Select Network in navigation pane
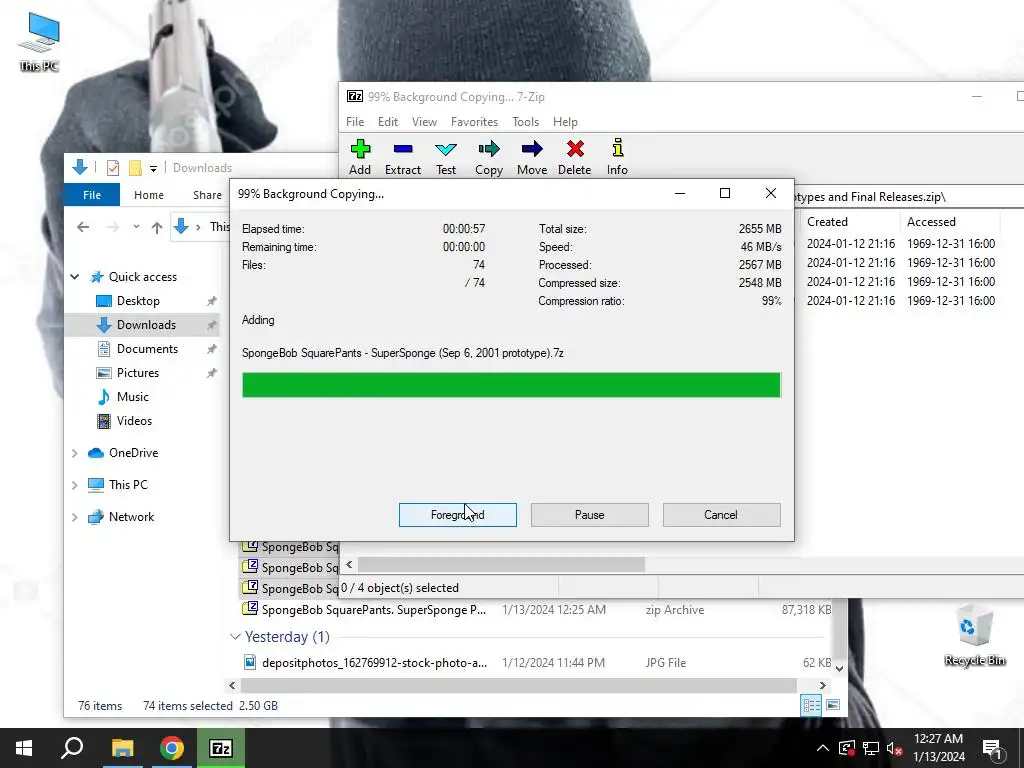1024x768 pixels. click(131, 517)
